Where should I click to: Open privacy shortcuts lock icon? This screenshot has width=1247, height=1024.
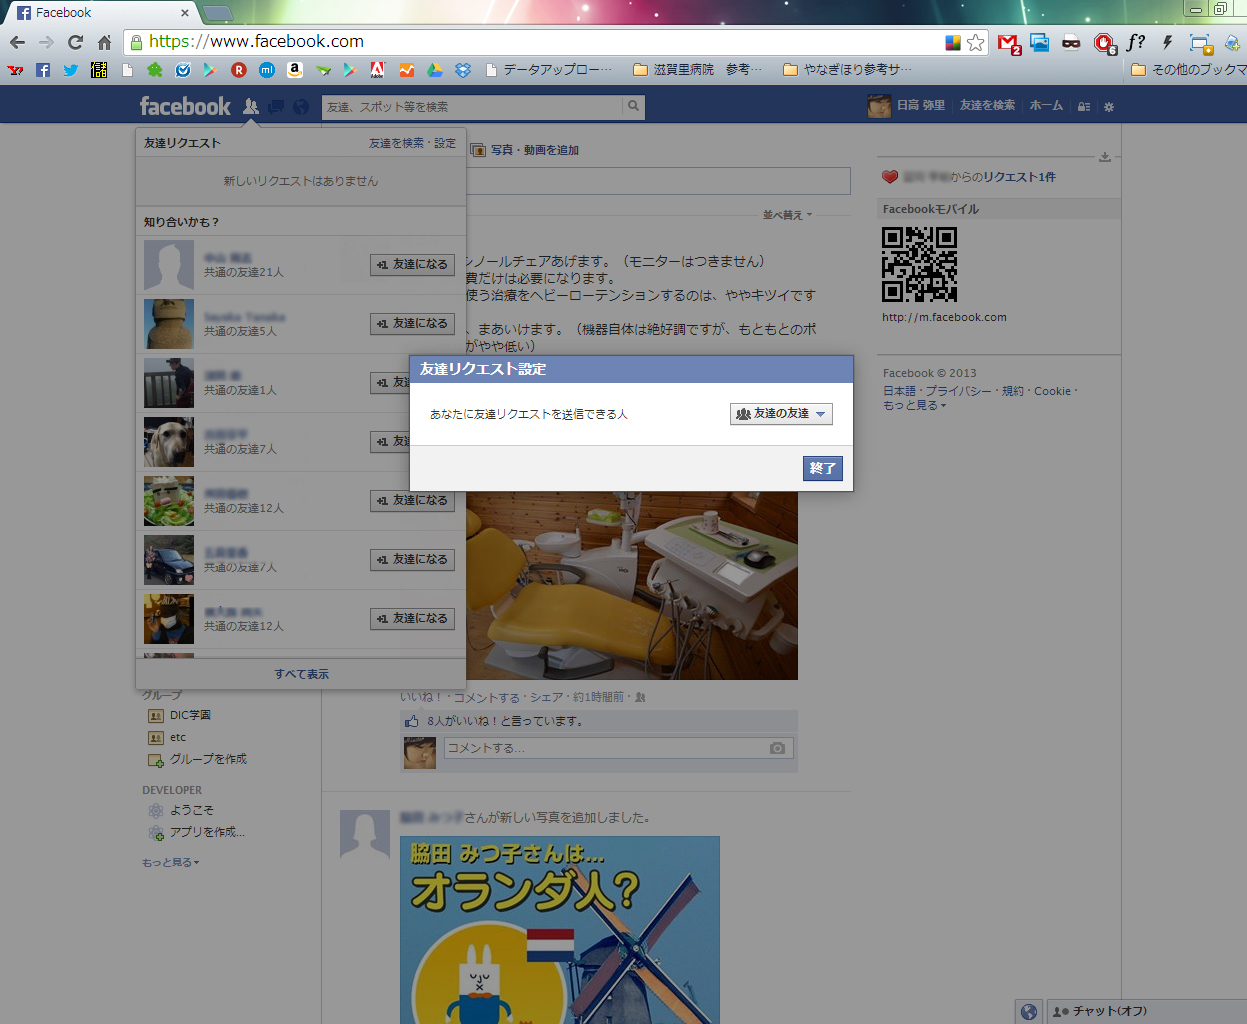[1084, 106]
